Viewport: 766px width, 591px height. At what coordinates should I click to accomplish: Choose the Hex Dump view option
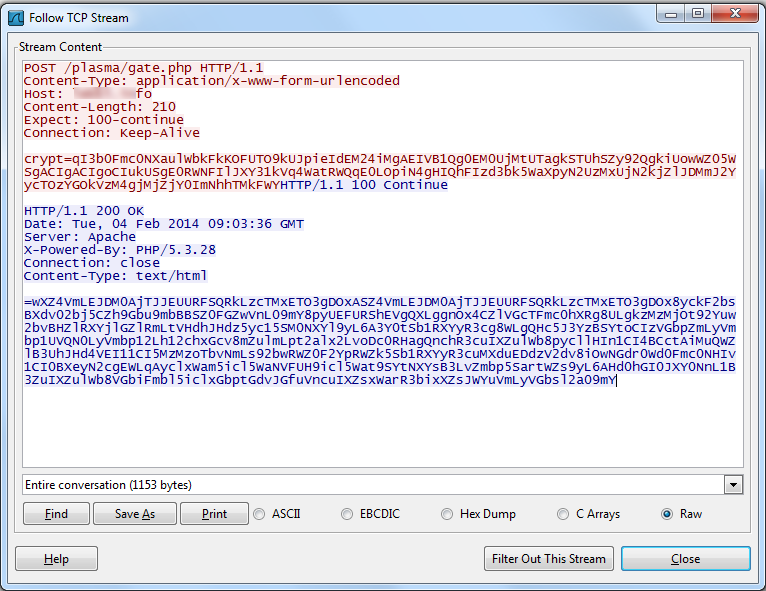point(447,514)
